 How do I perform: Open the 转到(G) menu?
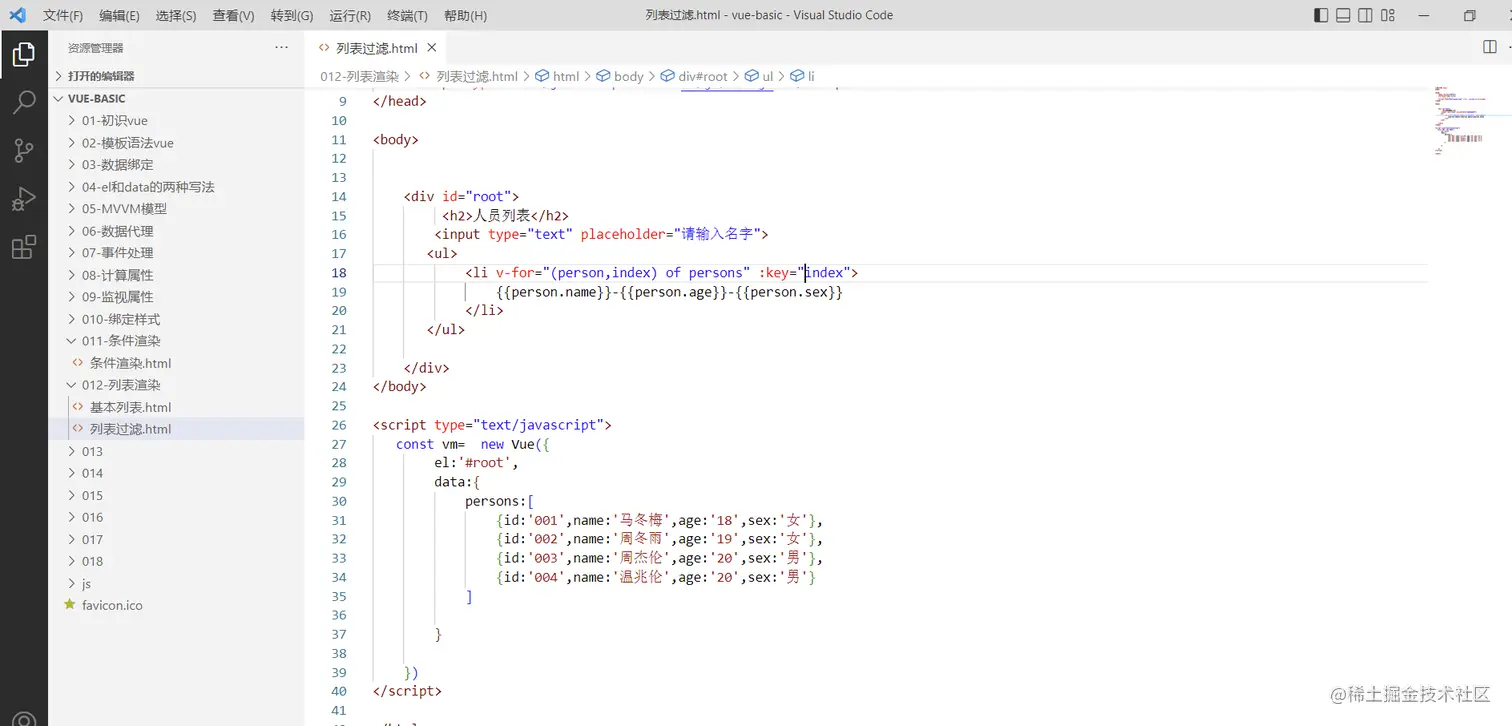(x=292, y=16)
